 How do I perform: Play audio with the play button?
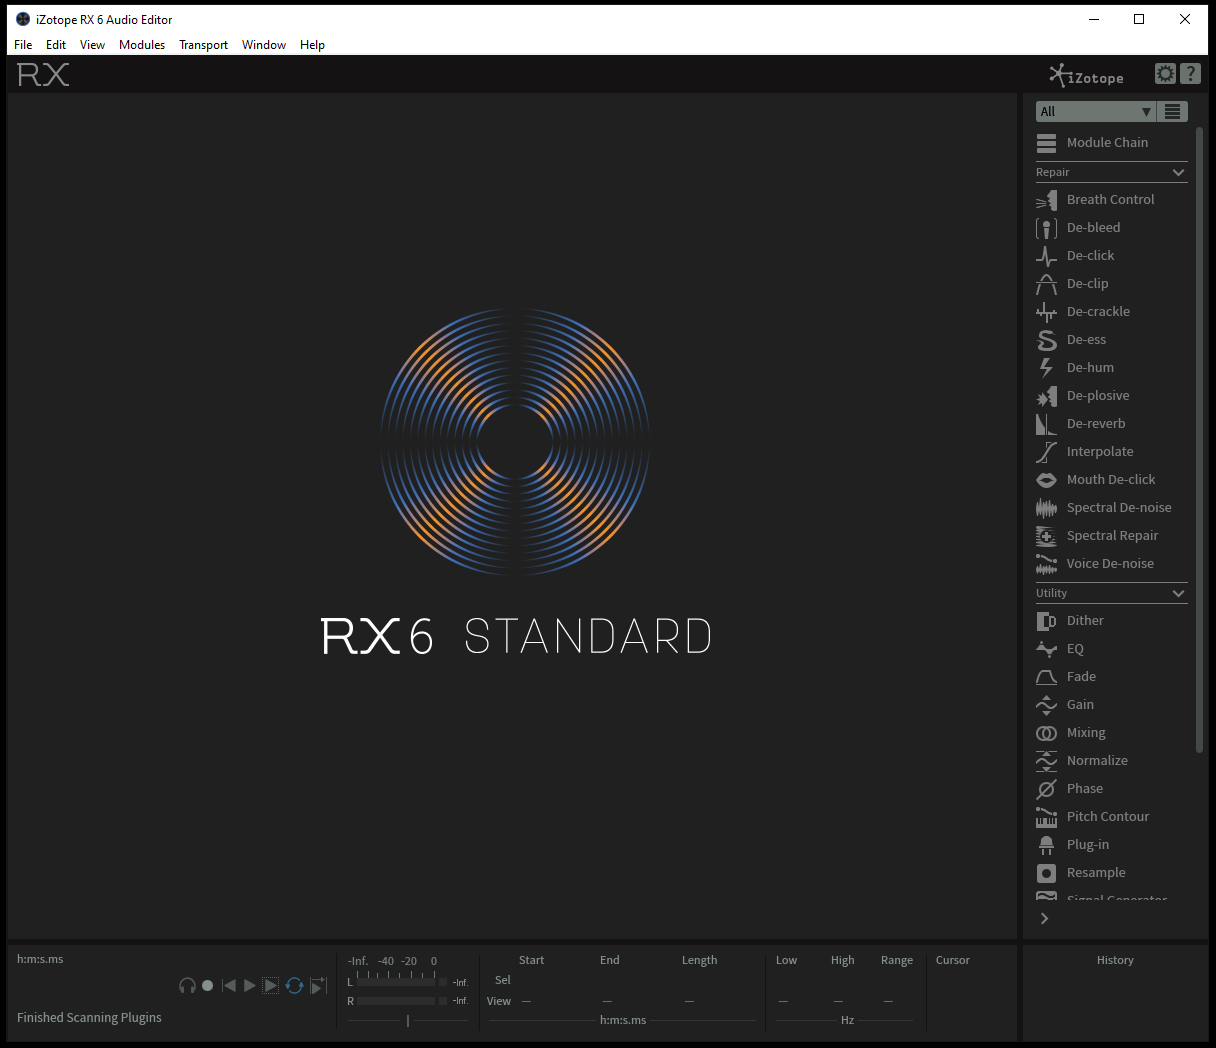(250, 986)
